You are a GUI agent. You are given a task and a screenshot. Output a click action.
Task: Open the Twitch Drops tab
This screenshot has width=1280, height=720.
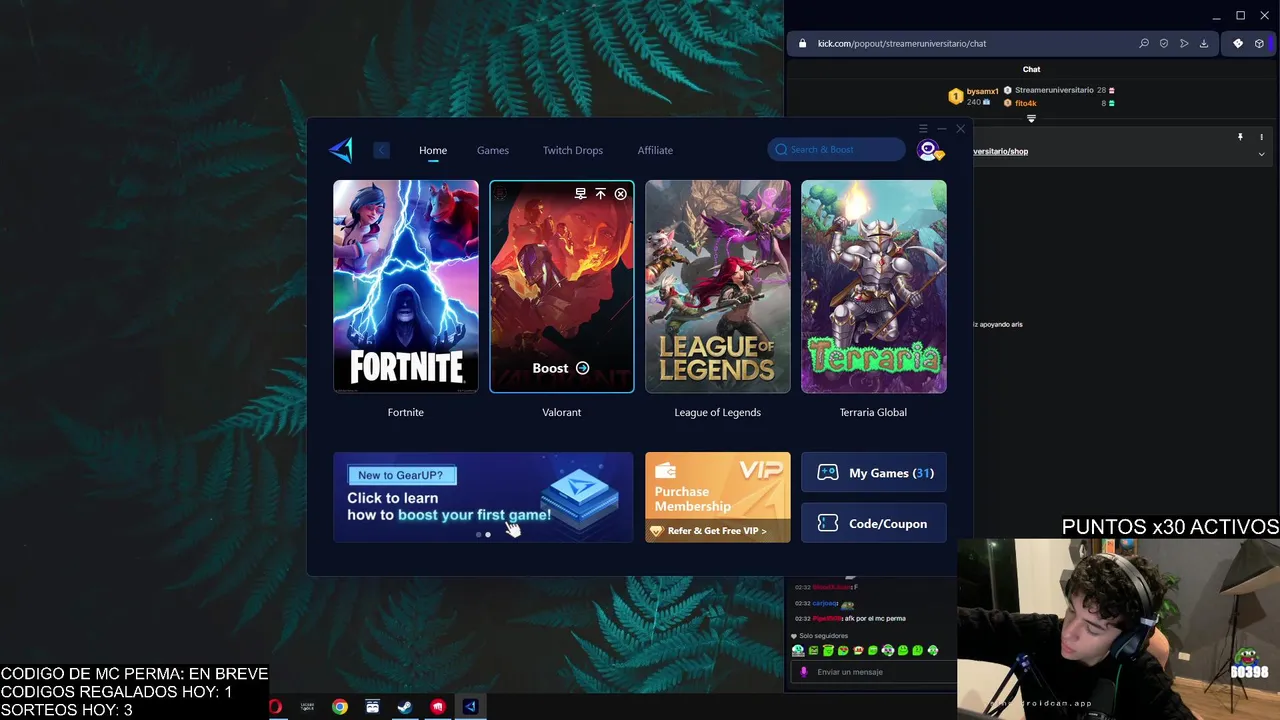tap(573, 150)
